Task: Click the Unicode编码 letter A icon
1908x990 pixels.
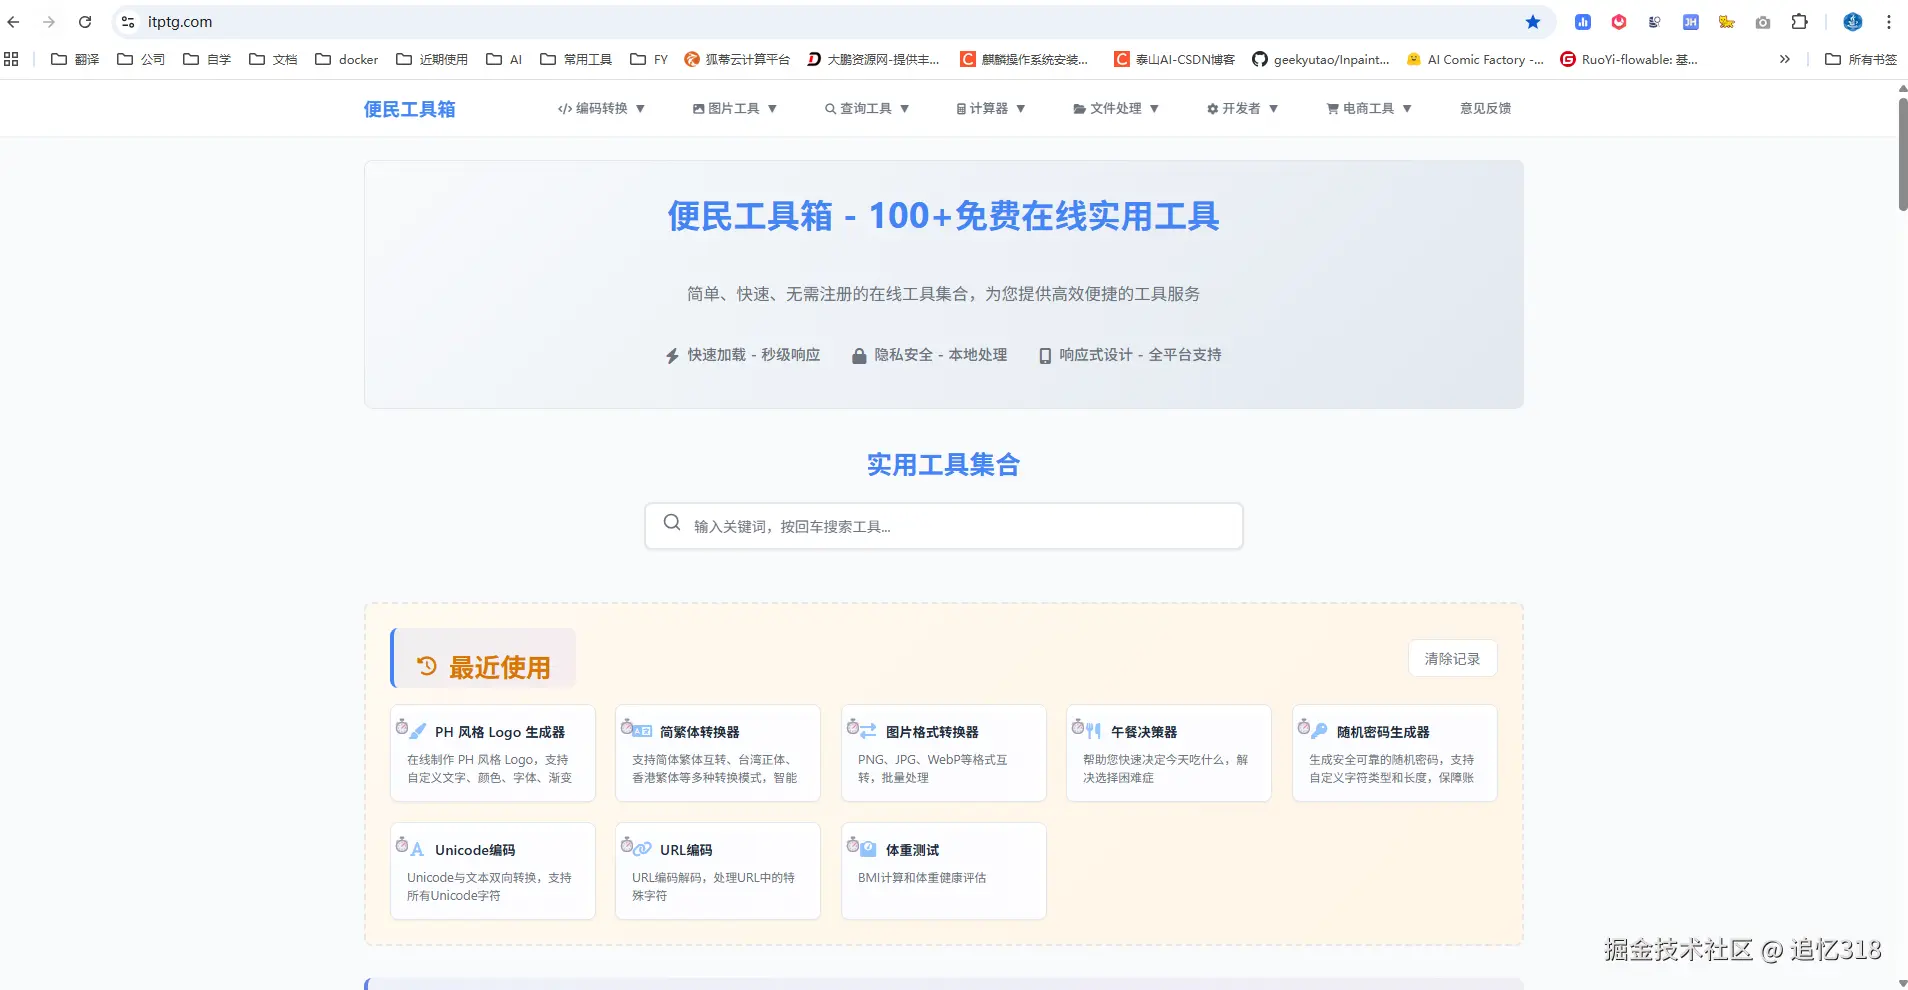Action: coord(418,849)
